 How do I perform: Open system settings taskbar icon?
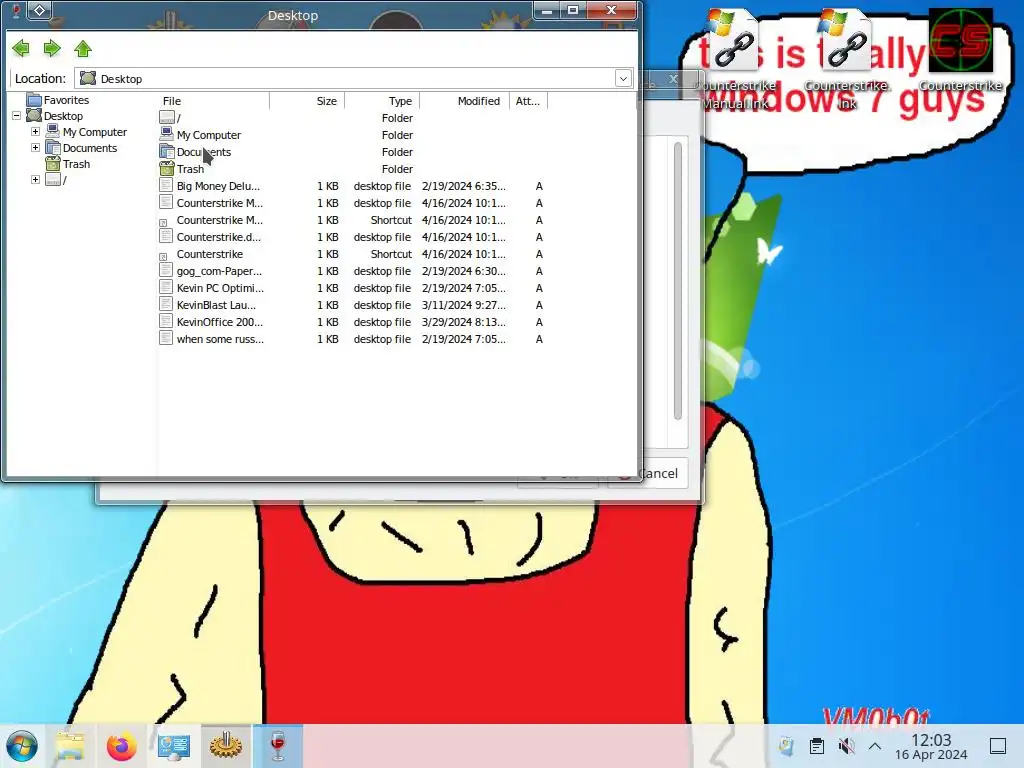tap(174, 746)
